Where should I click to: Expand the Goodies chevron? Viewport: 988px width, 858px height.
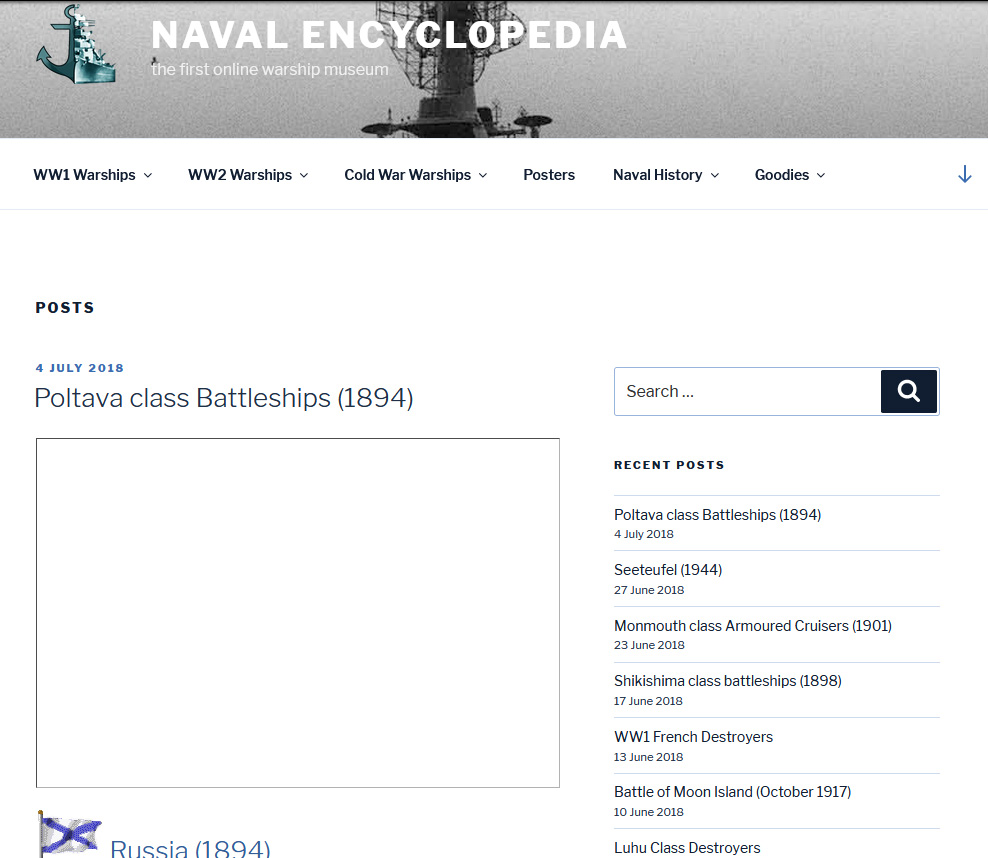821,175
